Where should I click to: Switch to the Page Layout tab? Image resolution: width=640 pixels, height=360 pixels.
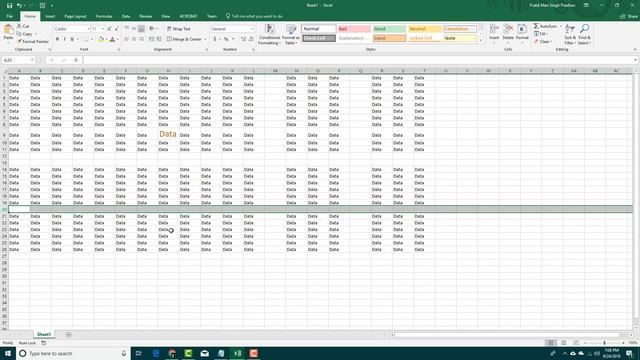[x=76, y=16]
